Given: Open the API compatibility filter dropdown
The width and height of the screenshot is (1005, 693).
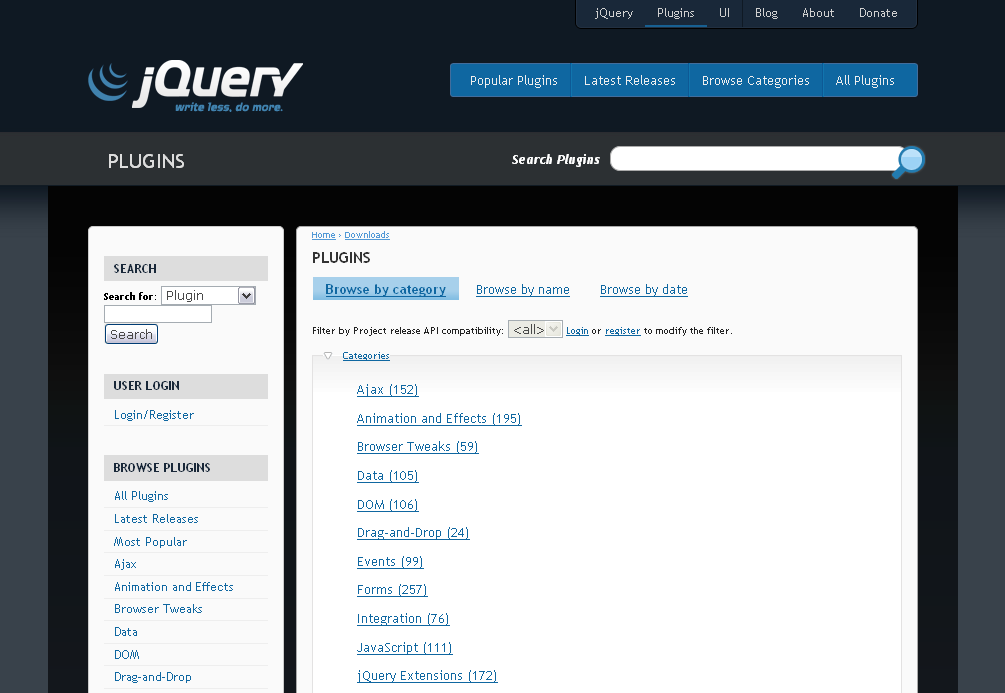Looking at the screenshot, I should 535,329.
